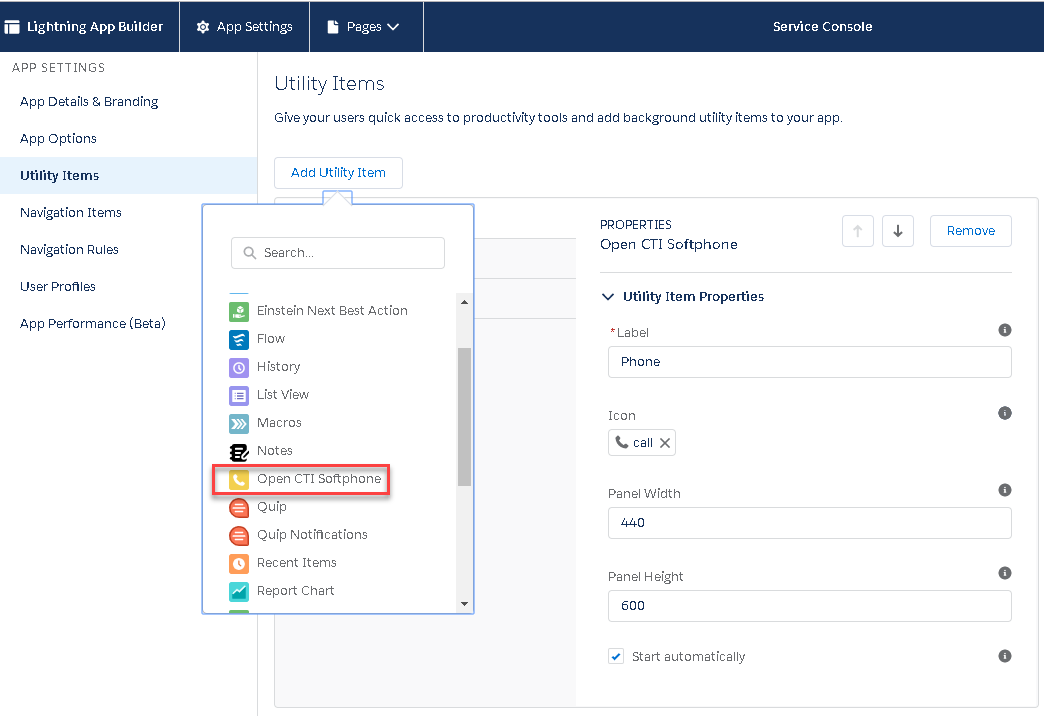Click the Panel Width input field

tap(809, 523)
